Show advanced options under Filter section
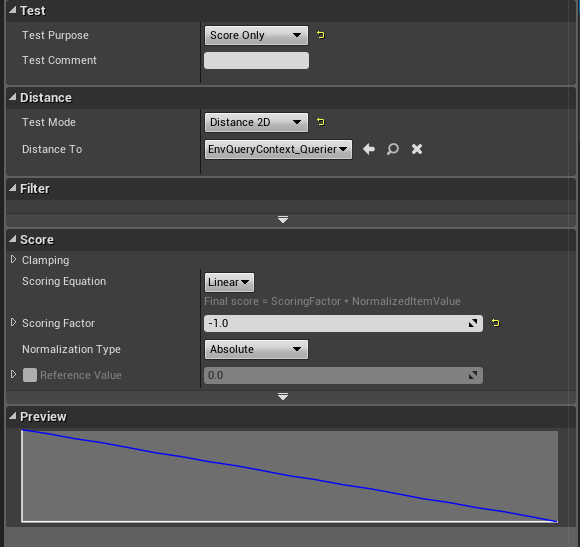The height and width of the screenshot is (547, 580). point(283,220)
